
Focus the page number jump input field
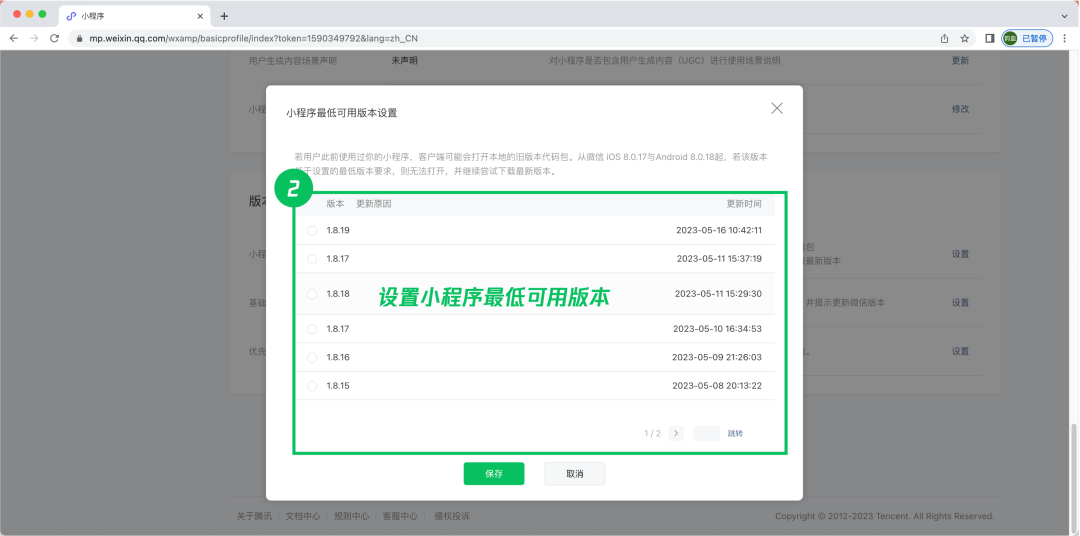coord(707,433)
